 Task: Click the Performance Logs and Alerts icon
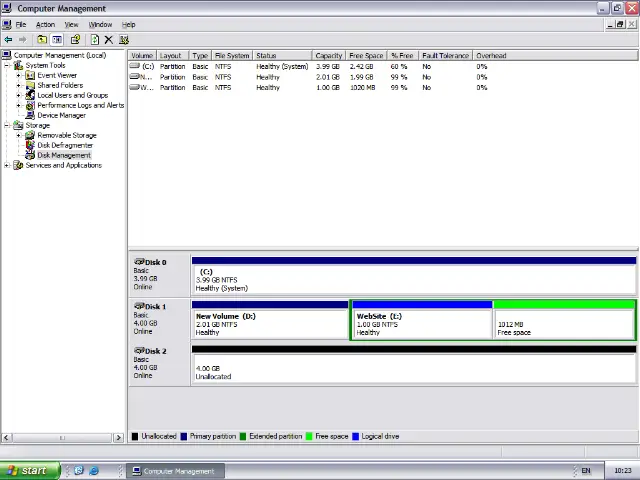click(30, 105)
